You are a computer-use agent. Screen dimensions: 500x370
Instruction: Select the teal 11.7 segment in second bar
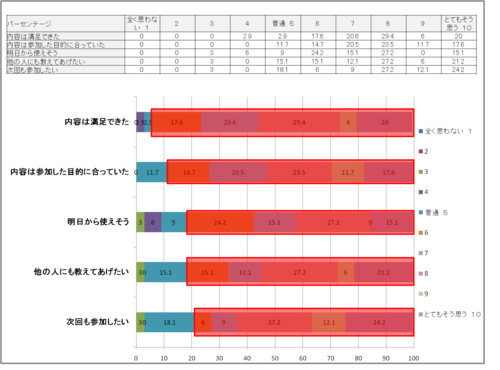(x=152, y=172)
